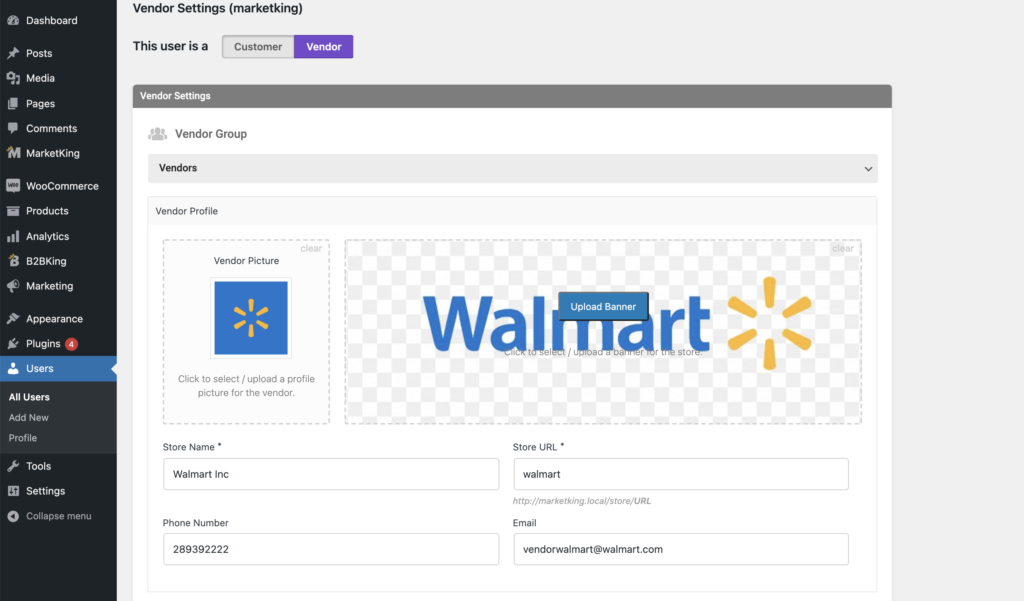This screenshot has height=601, width=1024.
Task: Click the Store URL input field
Action: pos(680,474)
